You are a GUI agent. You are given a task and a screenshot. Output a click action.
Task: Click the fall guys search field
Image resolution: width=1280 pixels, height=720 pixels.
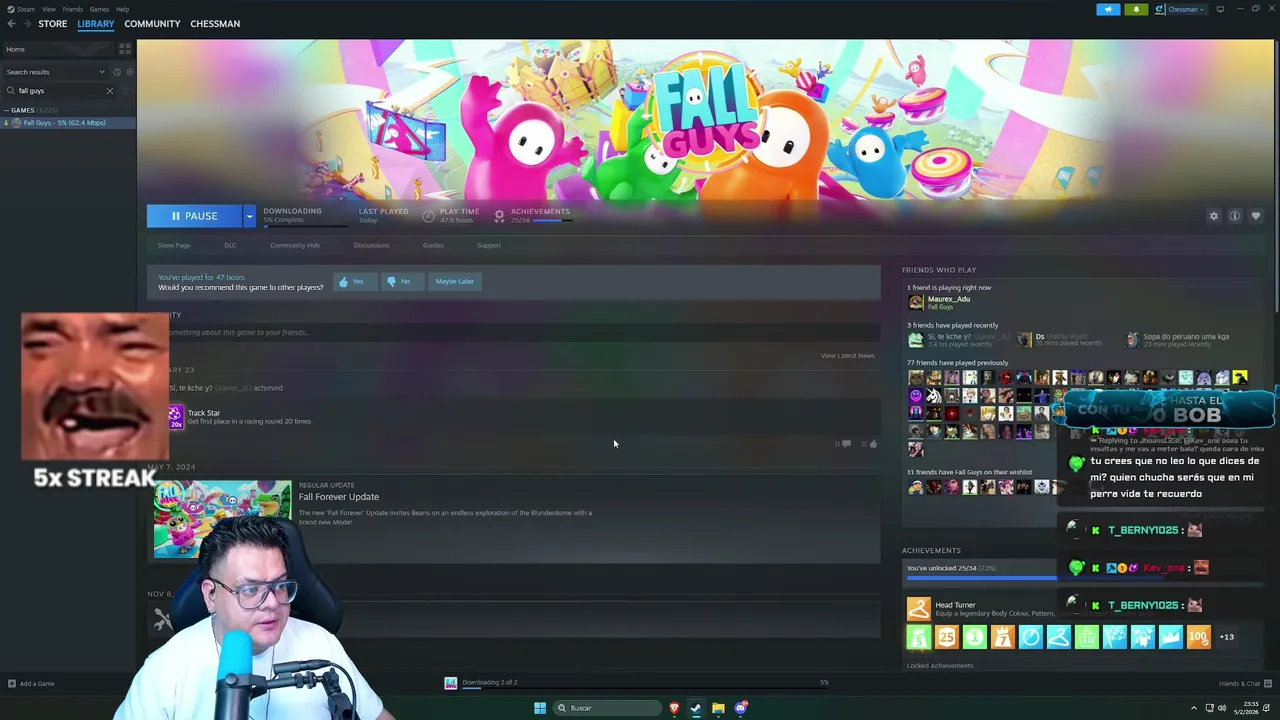tap(60, 90)
